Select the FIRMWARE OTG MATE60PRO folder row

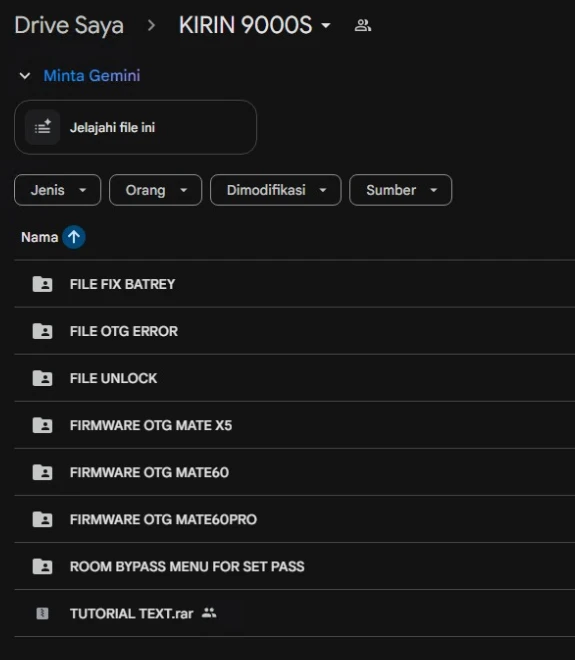click(x=295, y=519)
